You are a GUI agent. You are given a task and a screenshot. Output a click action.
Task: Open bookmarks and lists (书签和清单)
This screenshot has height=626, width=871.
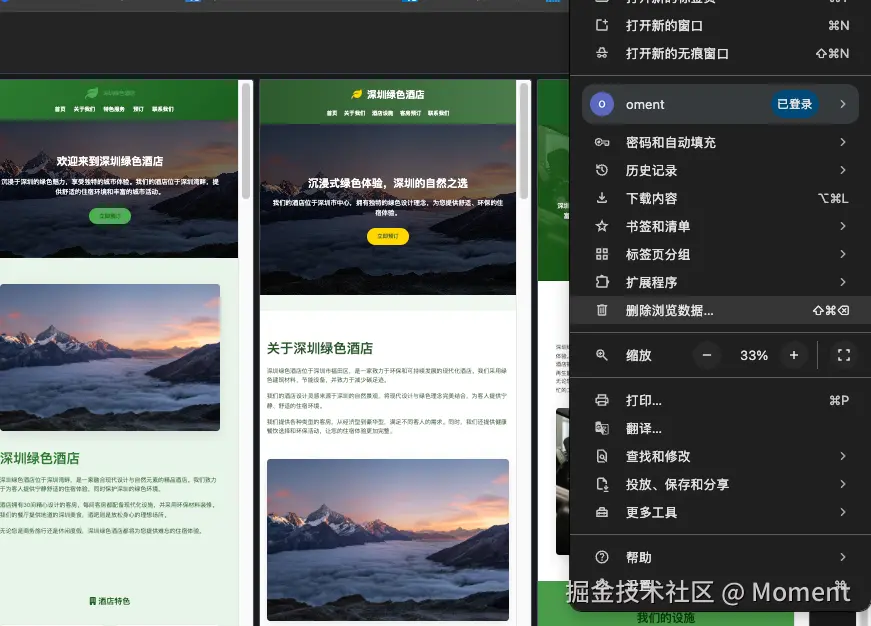coord(720,226)
